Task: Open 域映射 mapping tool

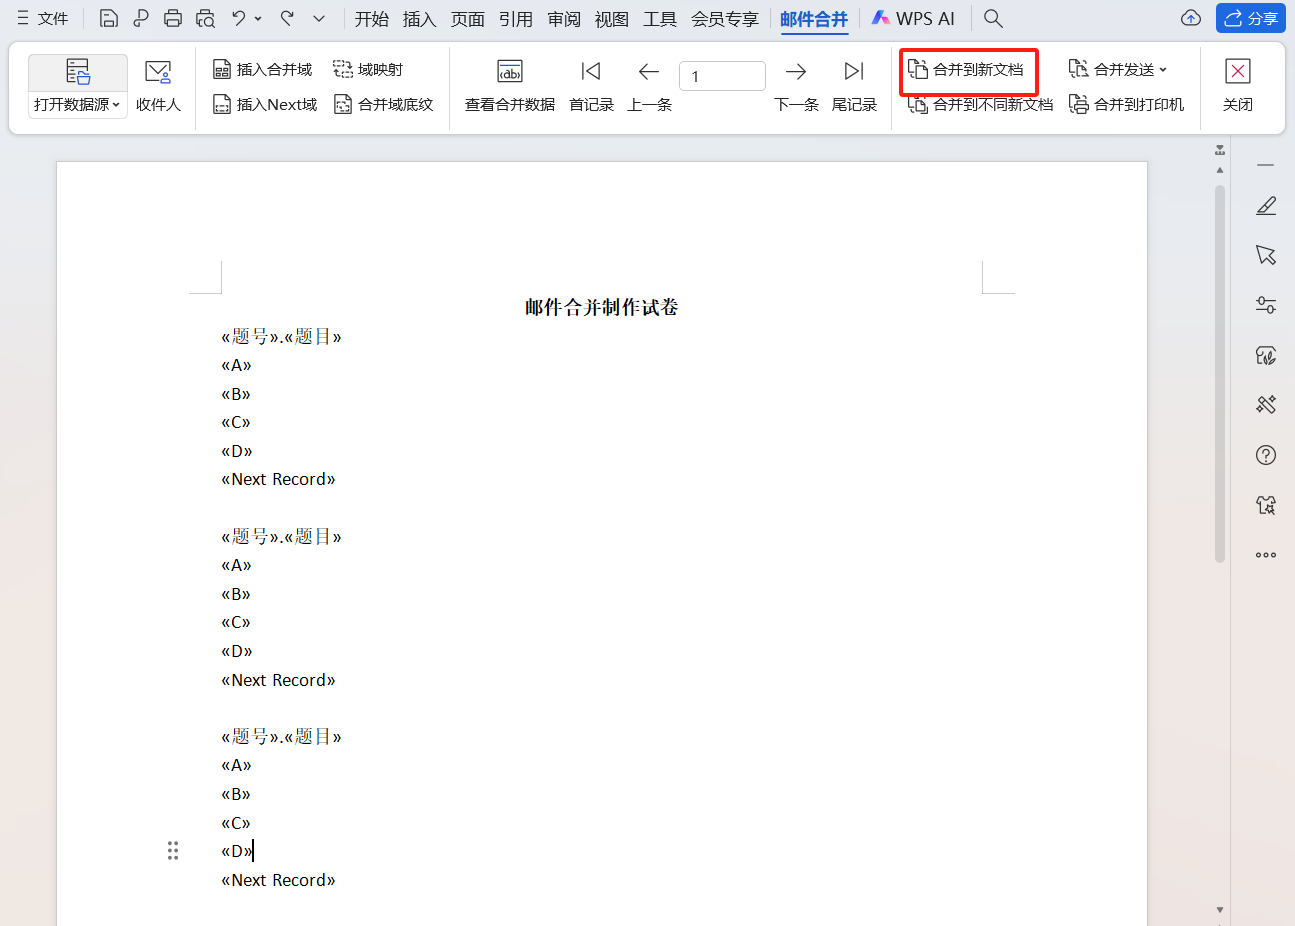Action: pos(369,68)
